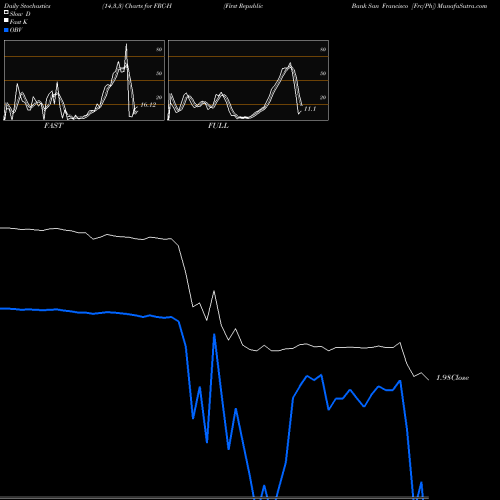
Task: Click the 80 level label in FULL chart
Action: 323,49
